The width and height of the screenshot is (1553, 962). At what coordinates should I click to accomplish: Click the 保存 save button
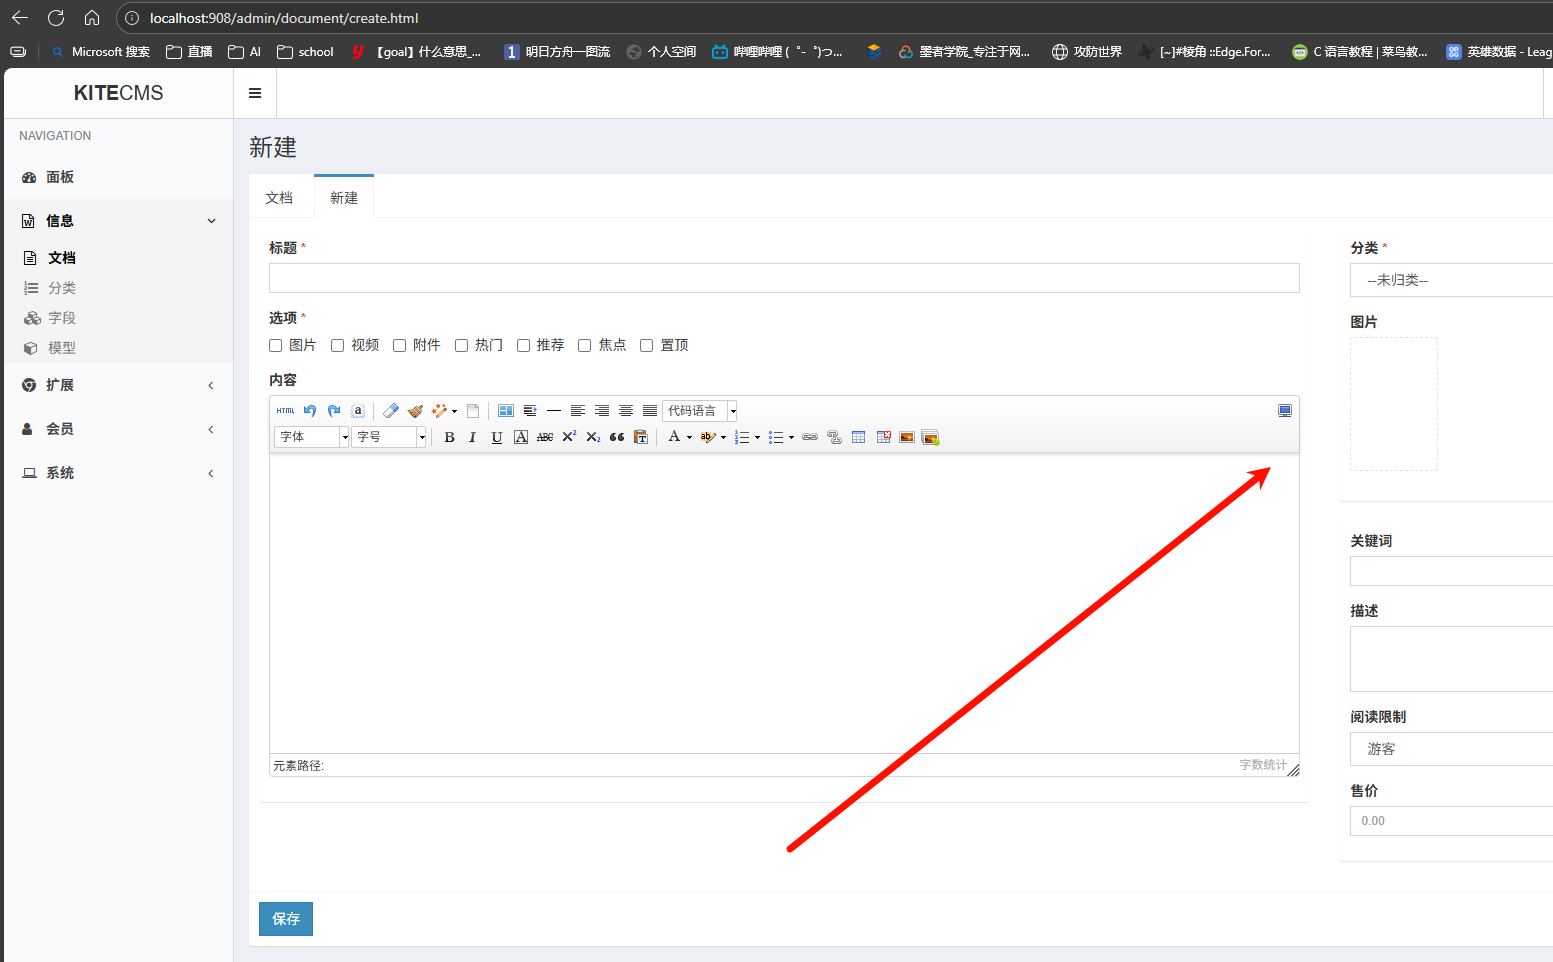(x=286, y=919)
